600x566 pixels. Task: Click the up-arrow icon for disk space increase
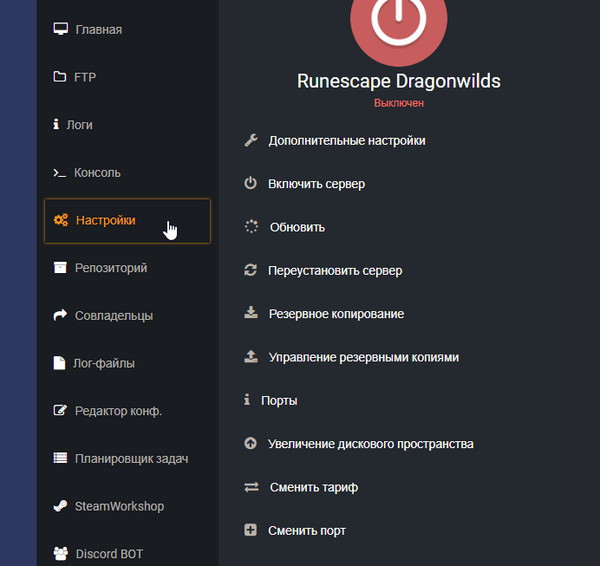coord(251,443)
